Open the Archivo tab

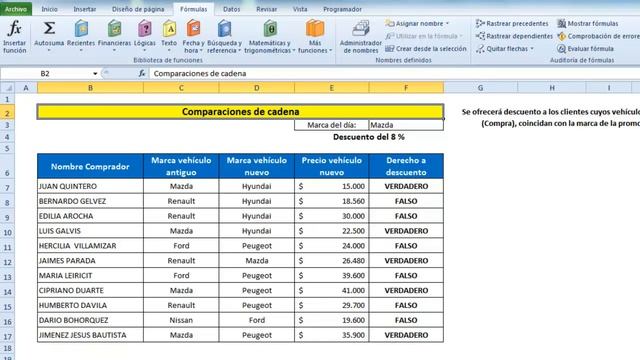point(16,9)
